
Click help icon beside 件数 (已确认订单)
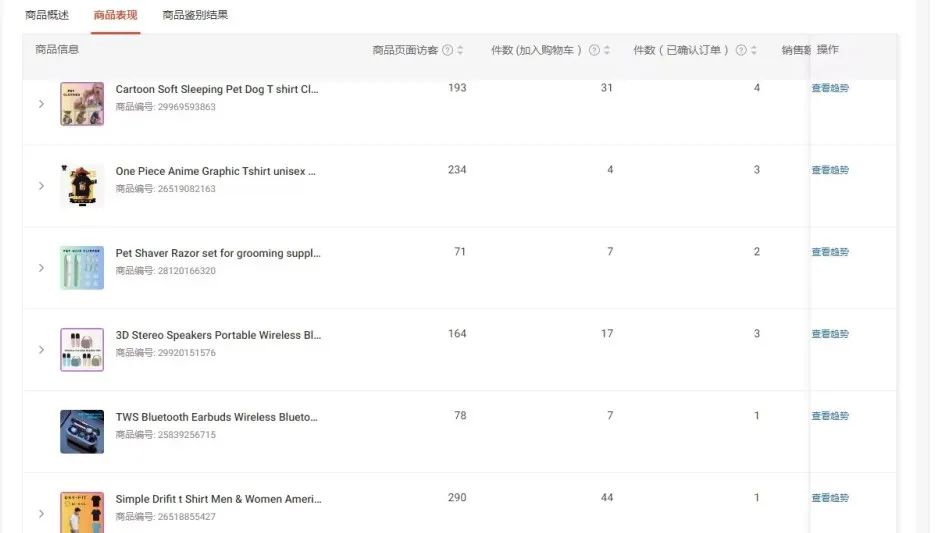[741, 50]
